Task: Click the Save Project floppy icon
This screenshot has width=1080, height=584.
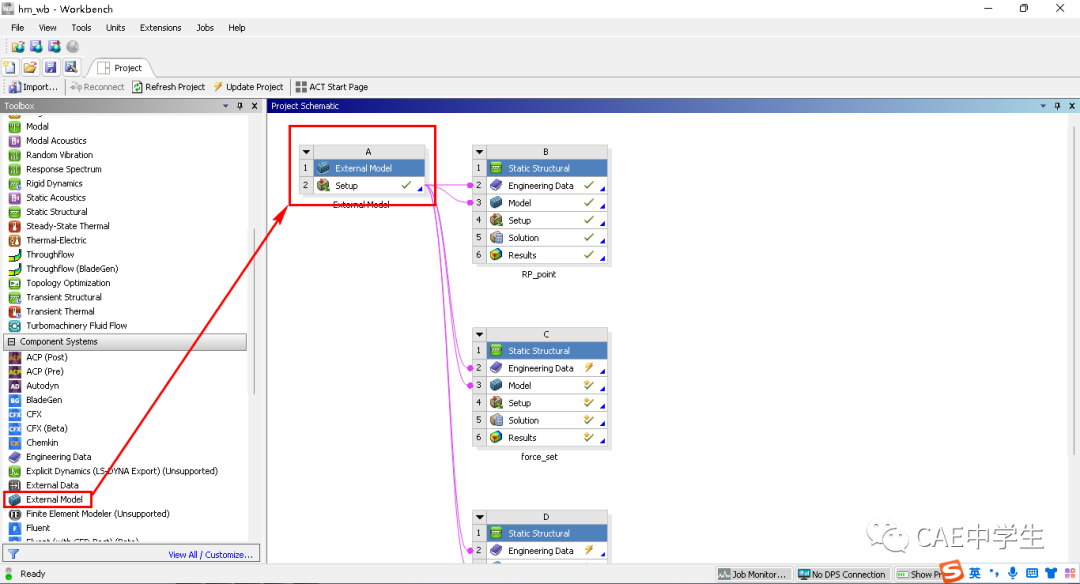Action: pos(50,67)
